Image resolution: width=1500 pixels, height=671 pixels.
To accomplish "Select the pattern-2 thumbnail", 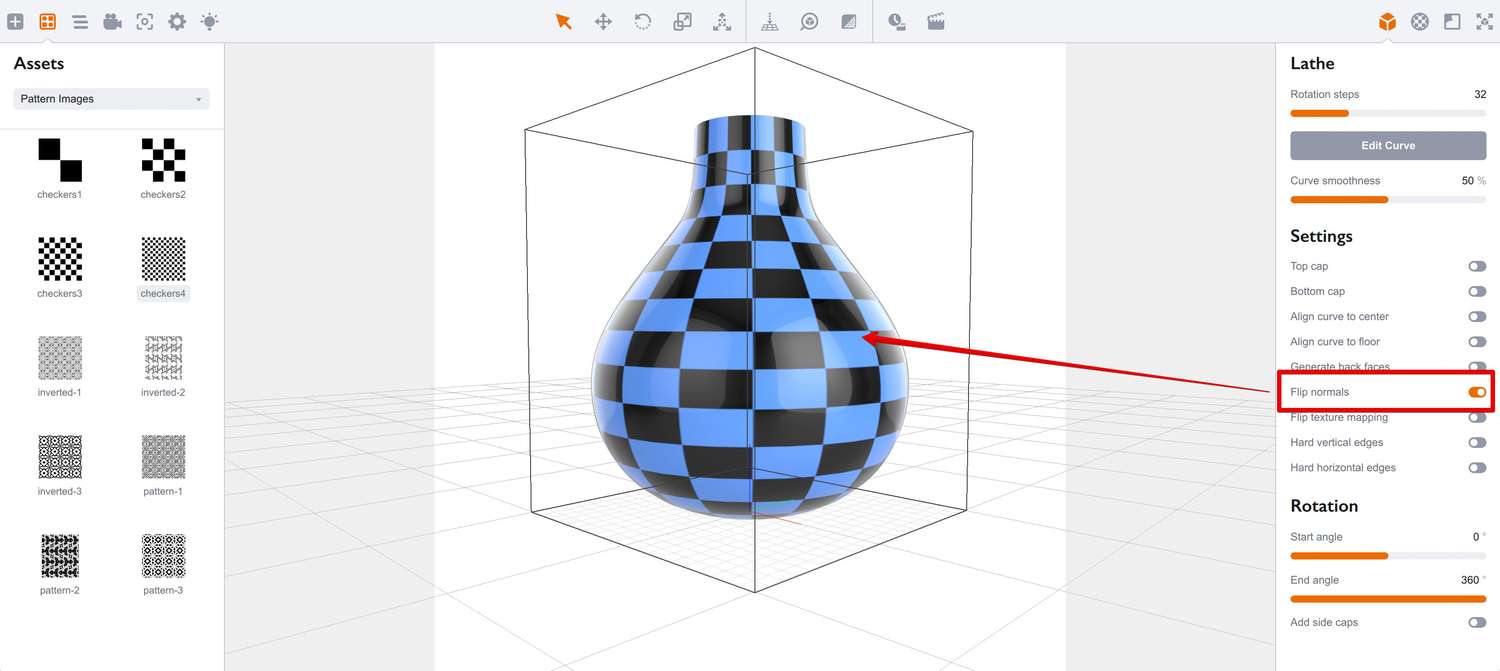I will [60, 556].
